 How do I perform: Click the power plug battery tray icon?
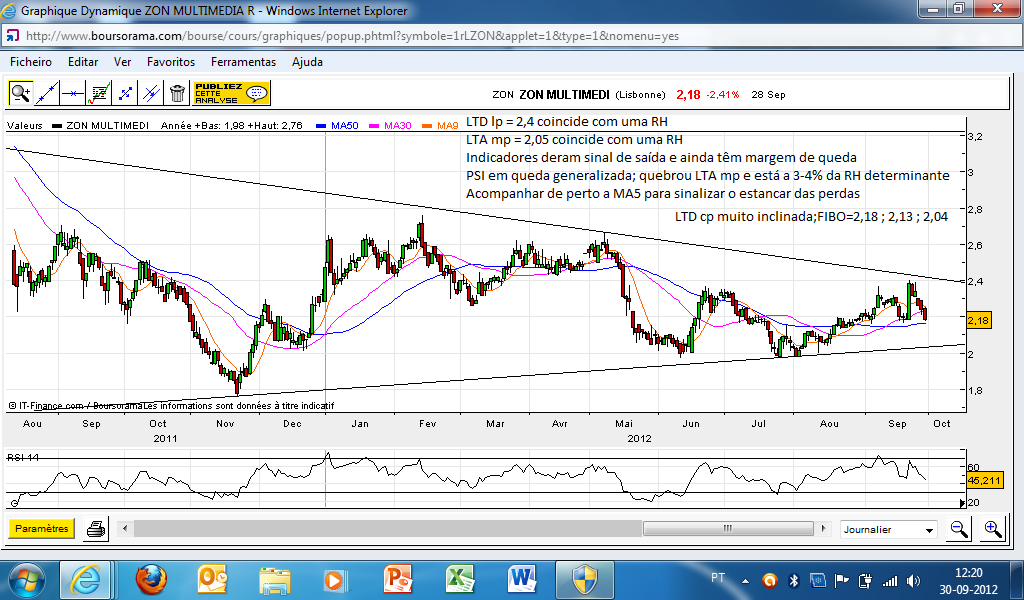(865, 580)
